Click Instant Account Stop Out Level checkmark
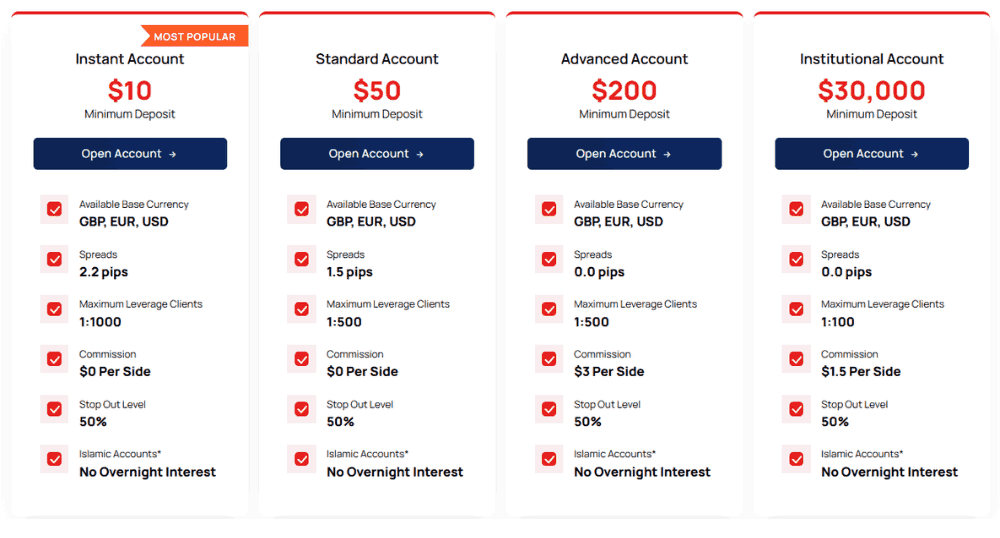 coord(54,410)
